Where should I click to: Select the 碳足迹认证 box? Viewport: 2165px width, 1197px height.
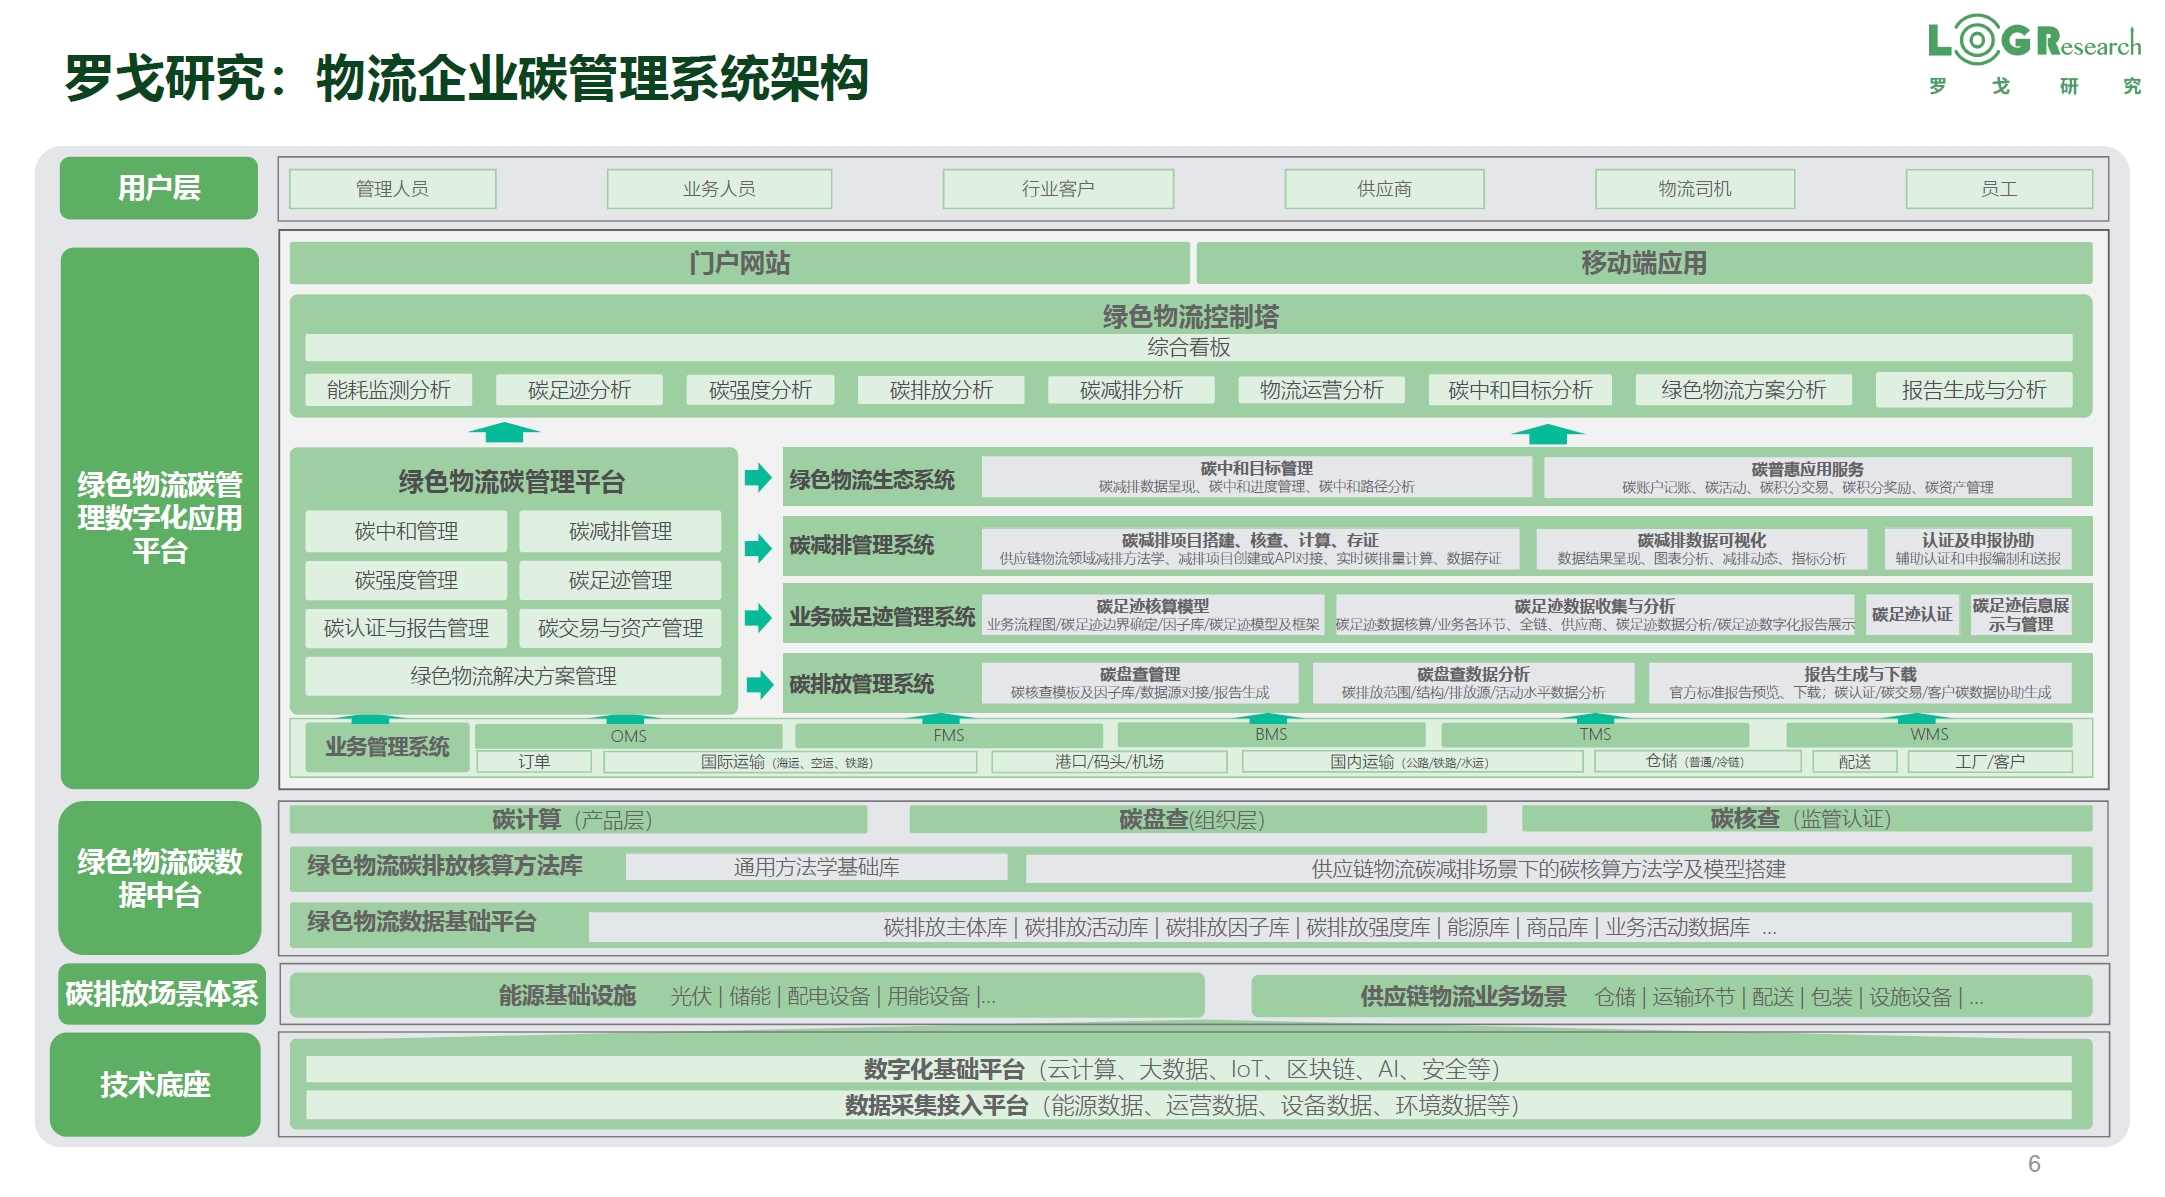click(1911, 615)
